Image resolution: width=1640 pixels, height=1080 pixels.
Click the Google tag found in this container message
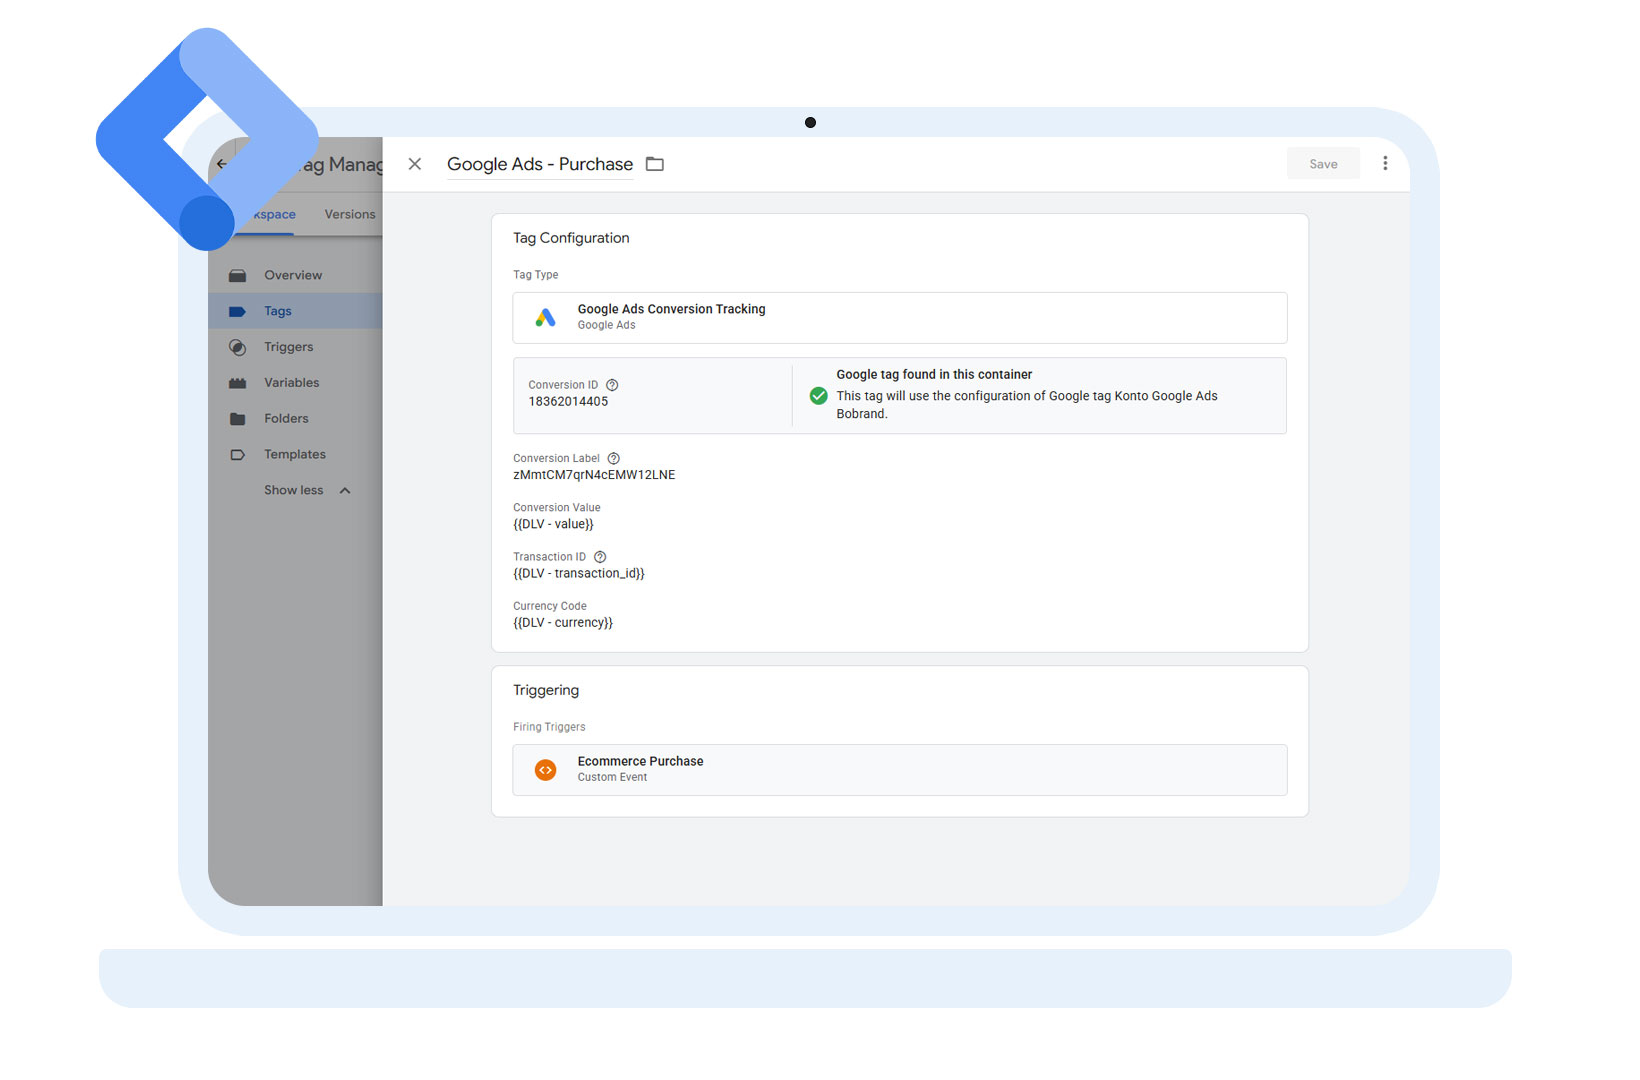coord(934,374)
